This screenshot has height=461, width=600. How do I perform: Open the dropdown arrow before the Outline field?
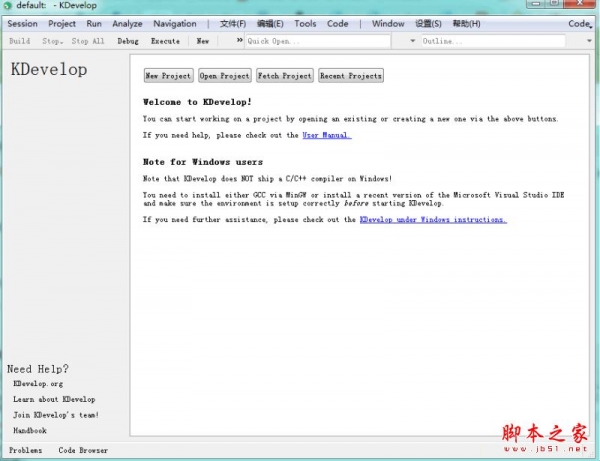point(412,41)
